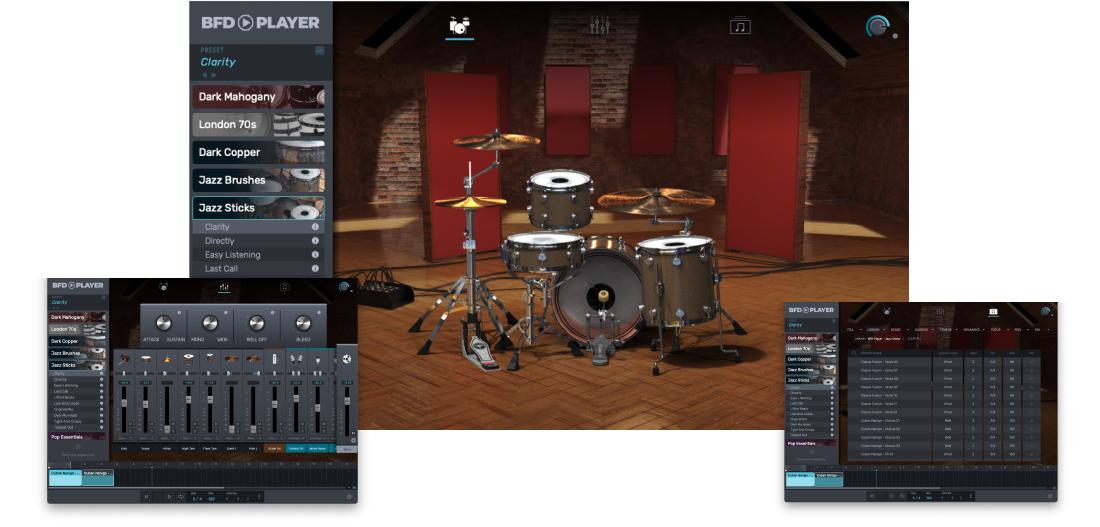Show info for Directly preset in main window
The width and height of the screenshot is (1100, 527).
[x=315, y=241]
